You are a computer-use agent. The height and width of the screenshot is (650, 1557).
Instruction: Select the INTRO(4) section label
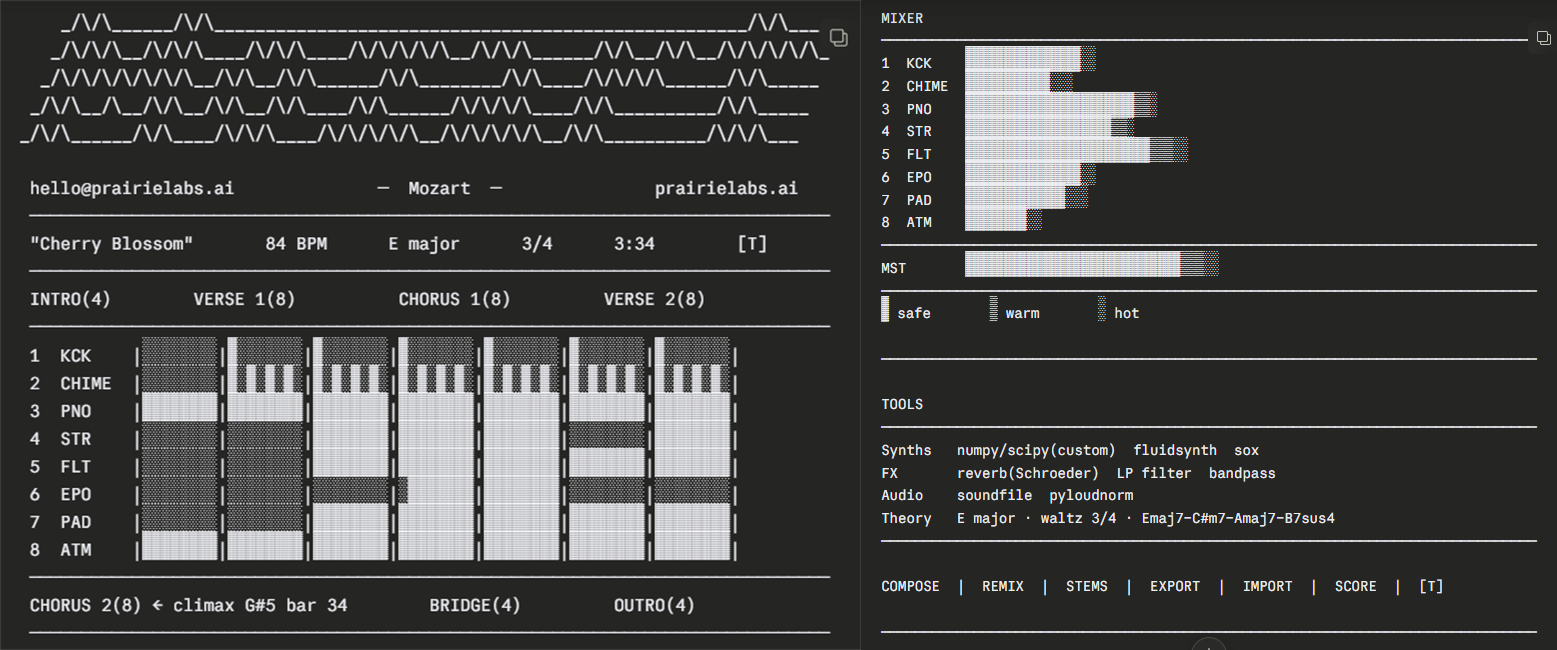[71, 299]
